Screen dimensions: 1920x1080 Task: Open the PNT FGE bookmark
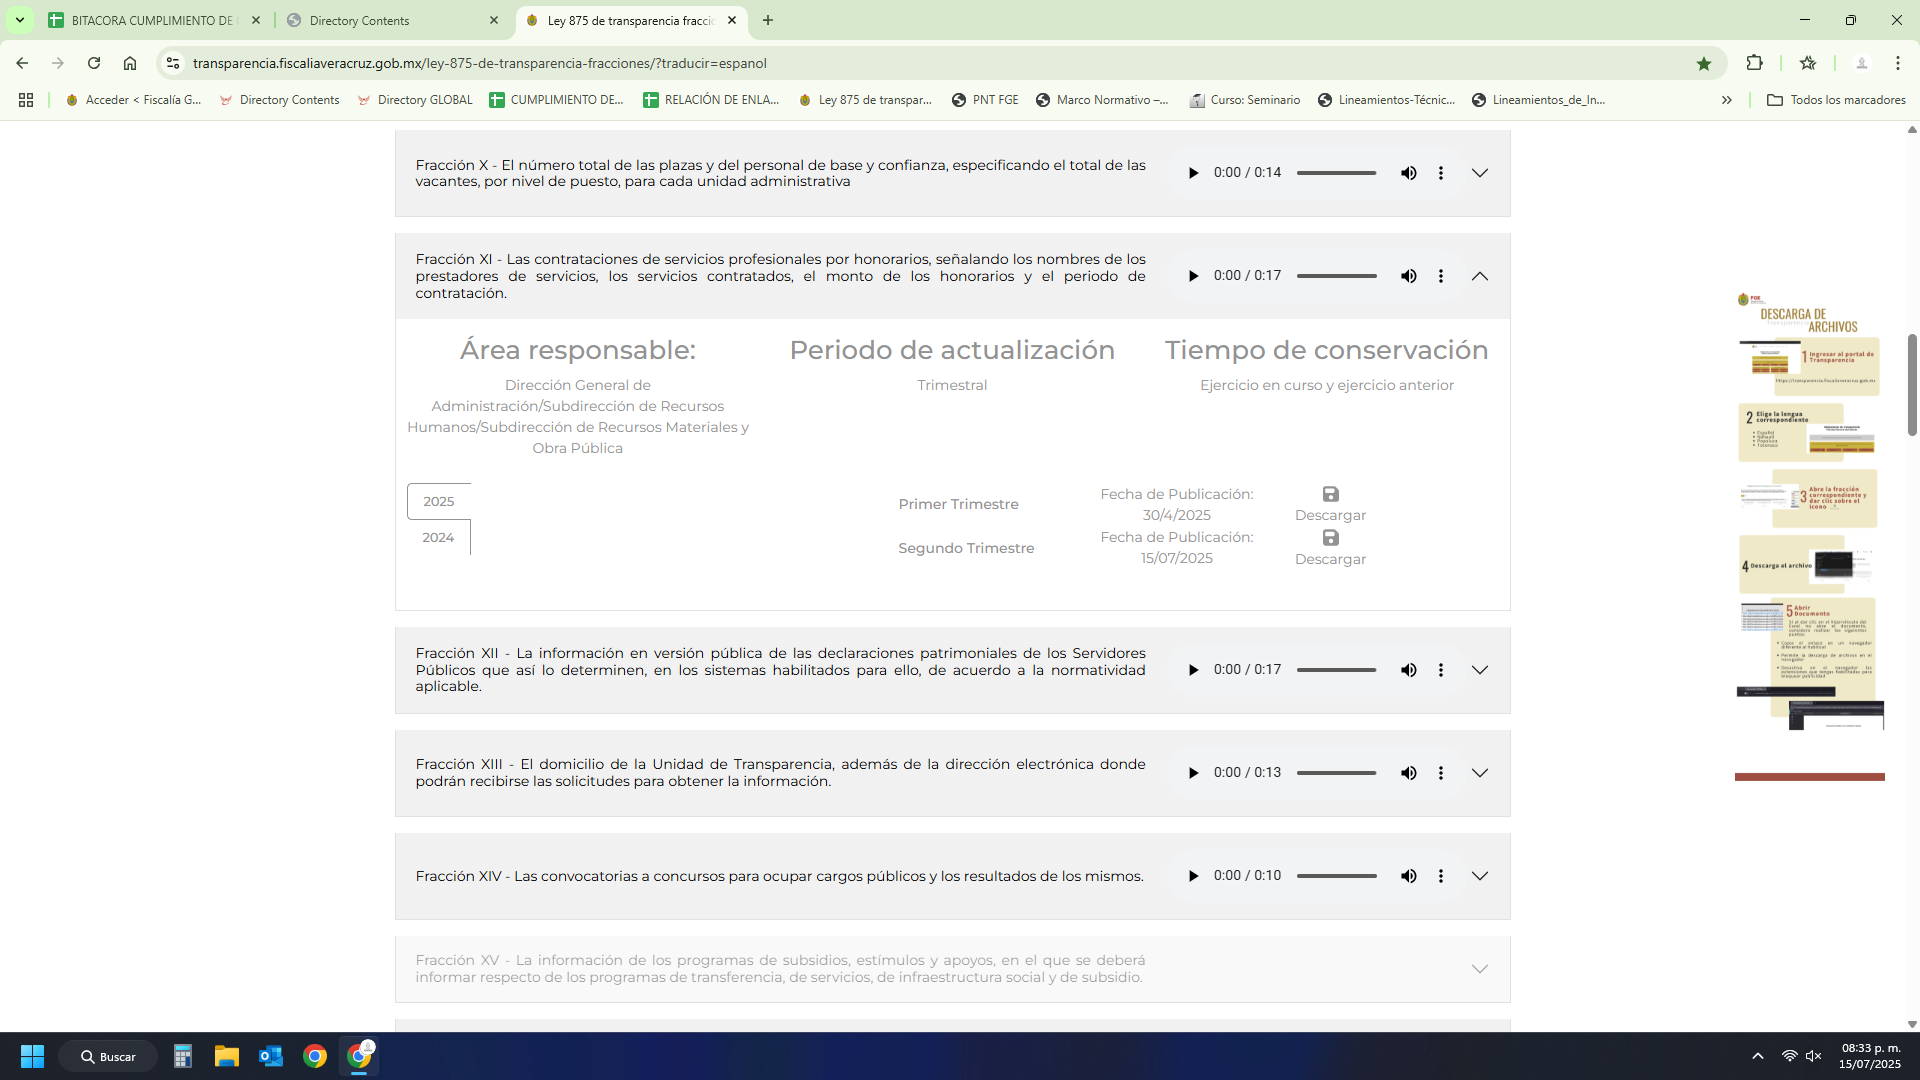(985, 100)
